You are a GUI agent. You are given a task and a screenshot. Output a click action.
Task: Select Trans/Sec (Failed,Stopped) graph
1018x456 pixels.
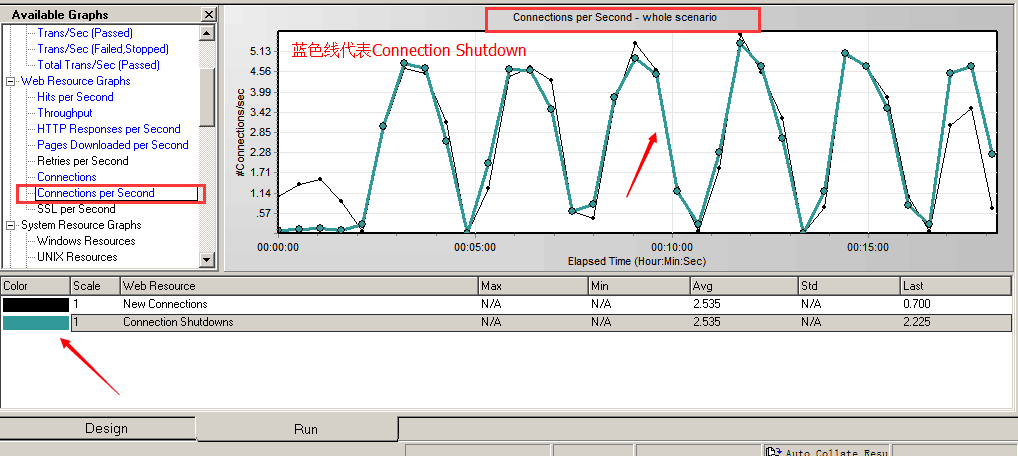[x=103, y=49]
